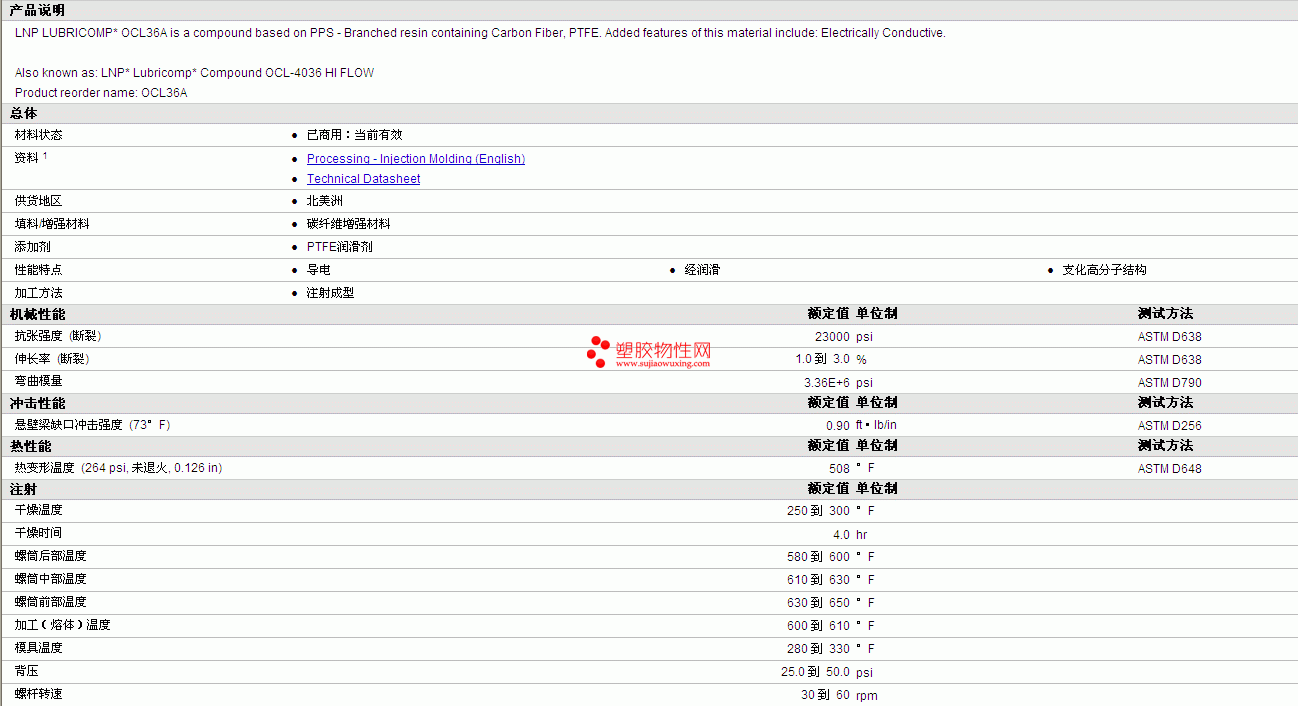
Task: Select the 碳纤维增强材料 value
Action: 348,224
